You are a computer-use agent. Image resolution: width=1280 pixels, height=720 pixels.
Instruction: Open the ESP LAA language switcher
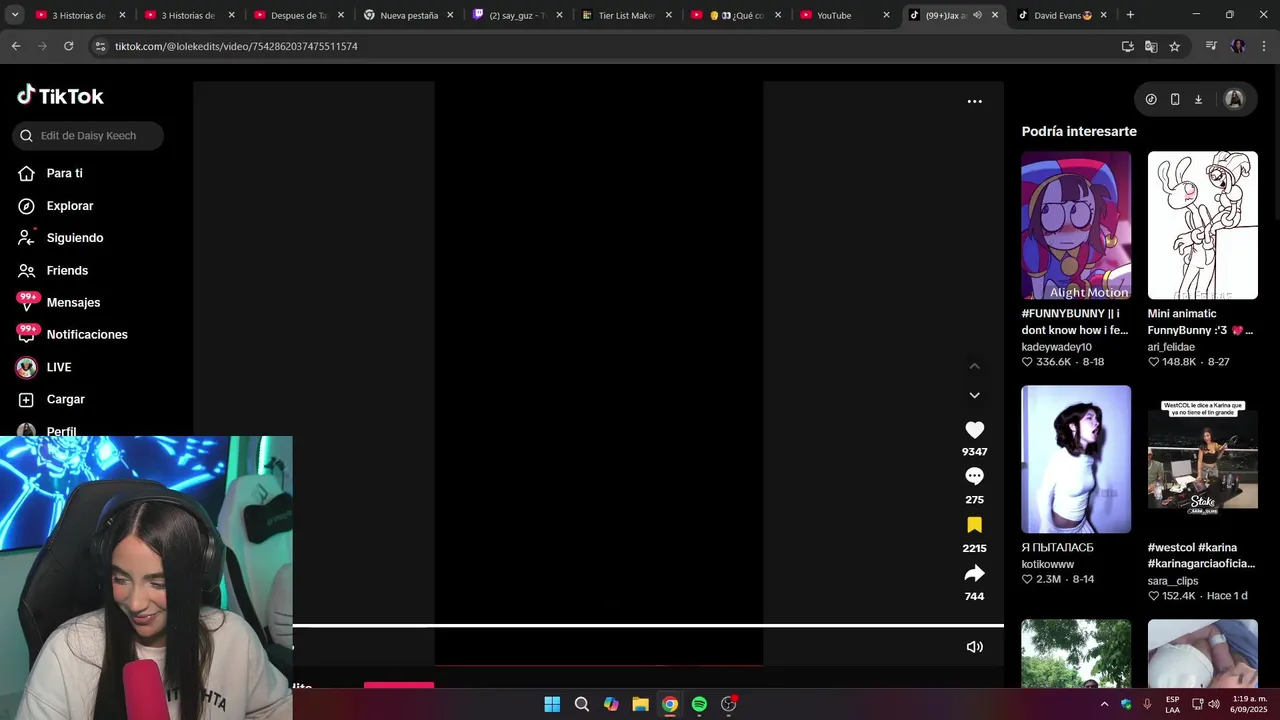pyautogui.click(x=1172, y=704)
